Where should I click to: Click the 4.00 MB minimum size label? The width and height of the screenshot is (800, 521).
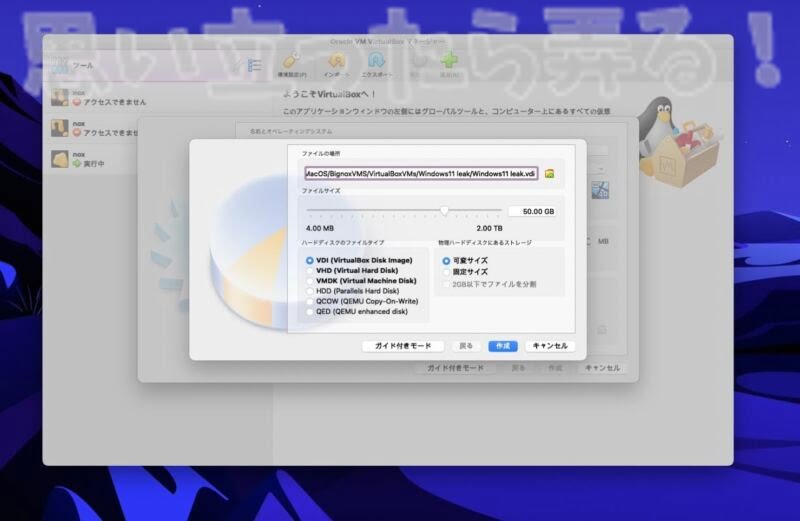320,228
